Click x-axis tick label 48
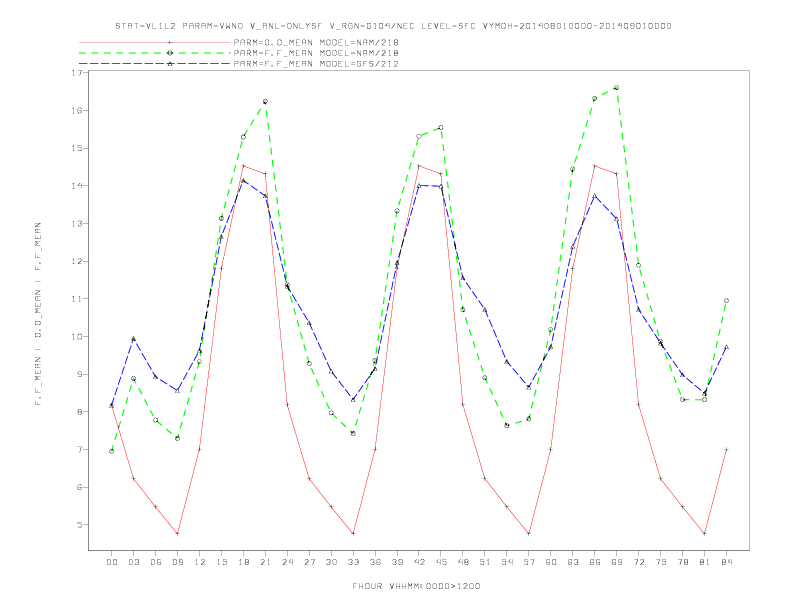The image size is (792, 612). pyautogui.click(x=463, y=562)
